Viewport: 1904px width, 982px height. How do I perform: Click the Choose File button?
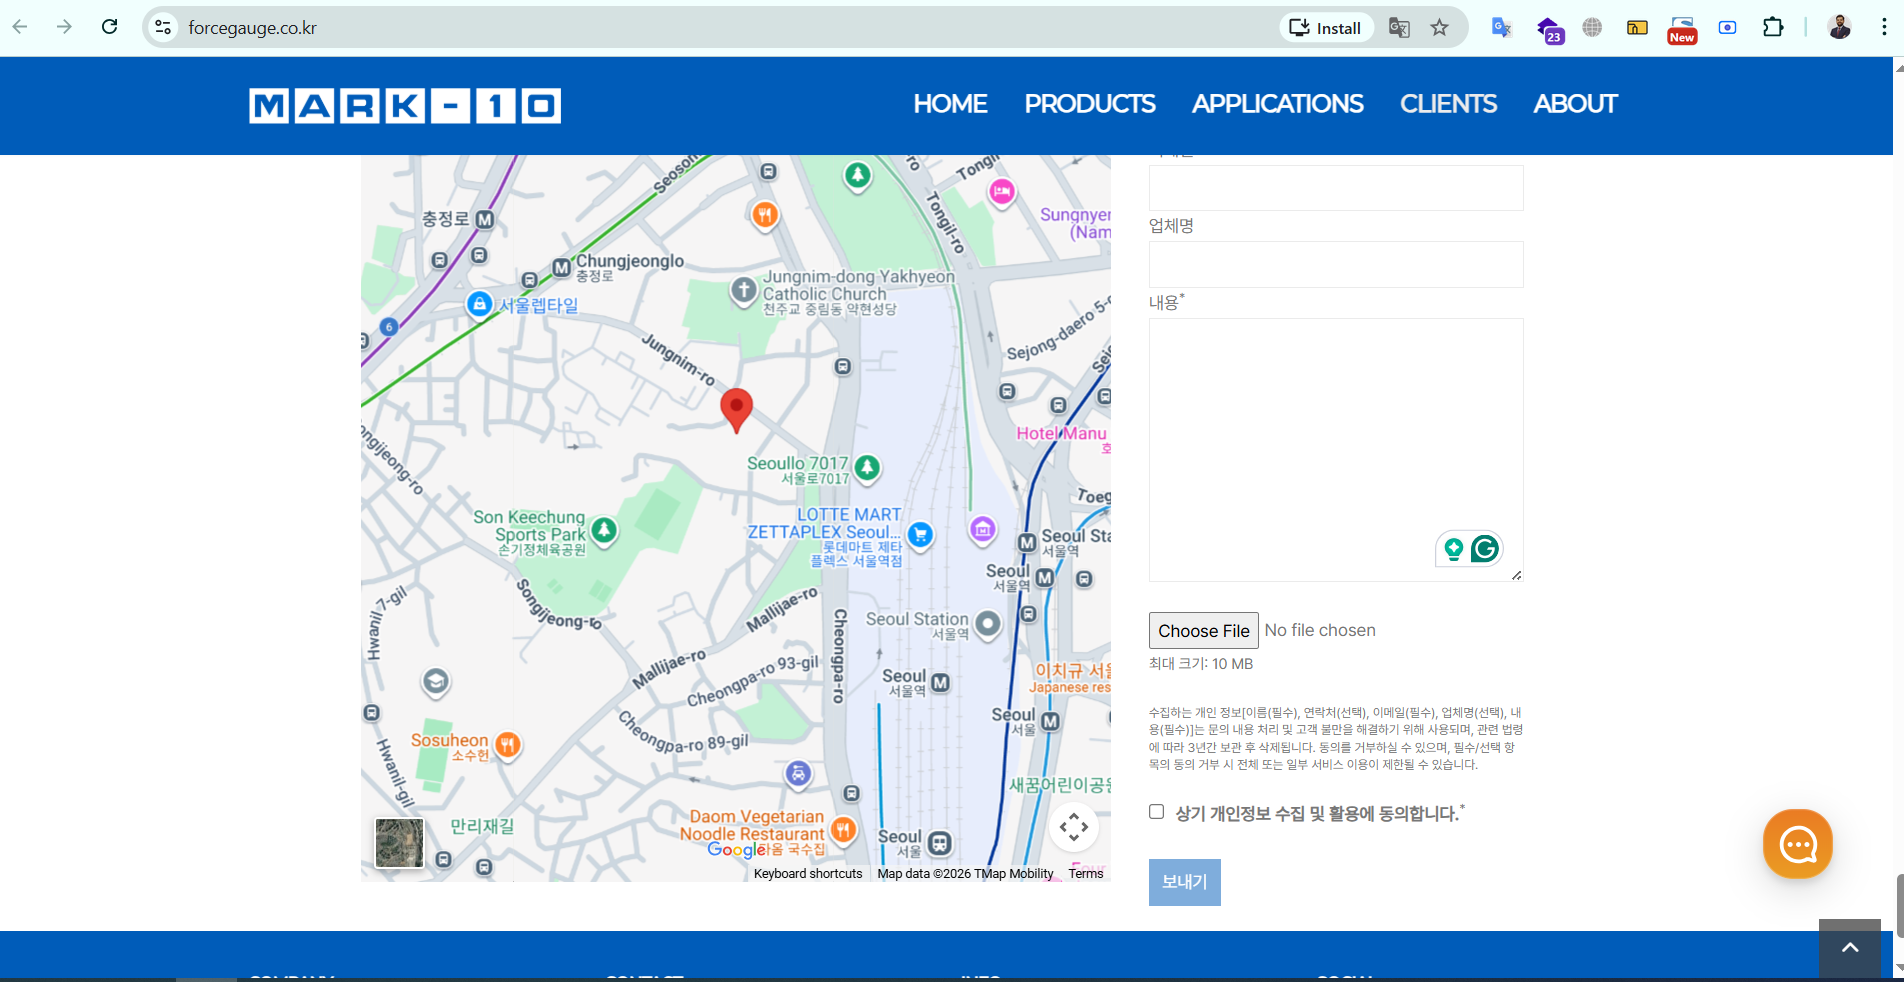pos(1203,631)
